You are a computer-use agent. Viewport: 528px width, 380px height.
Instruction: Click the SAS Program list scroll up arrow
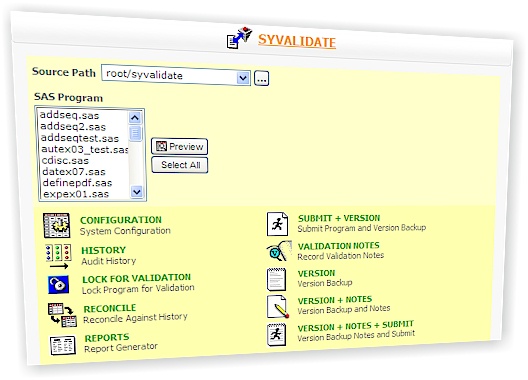[135, 118]
